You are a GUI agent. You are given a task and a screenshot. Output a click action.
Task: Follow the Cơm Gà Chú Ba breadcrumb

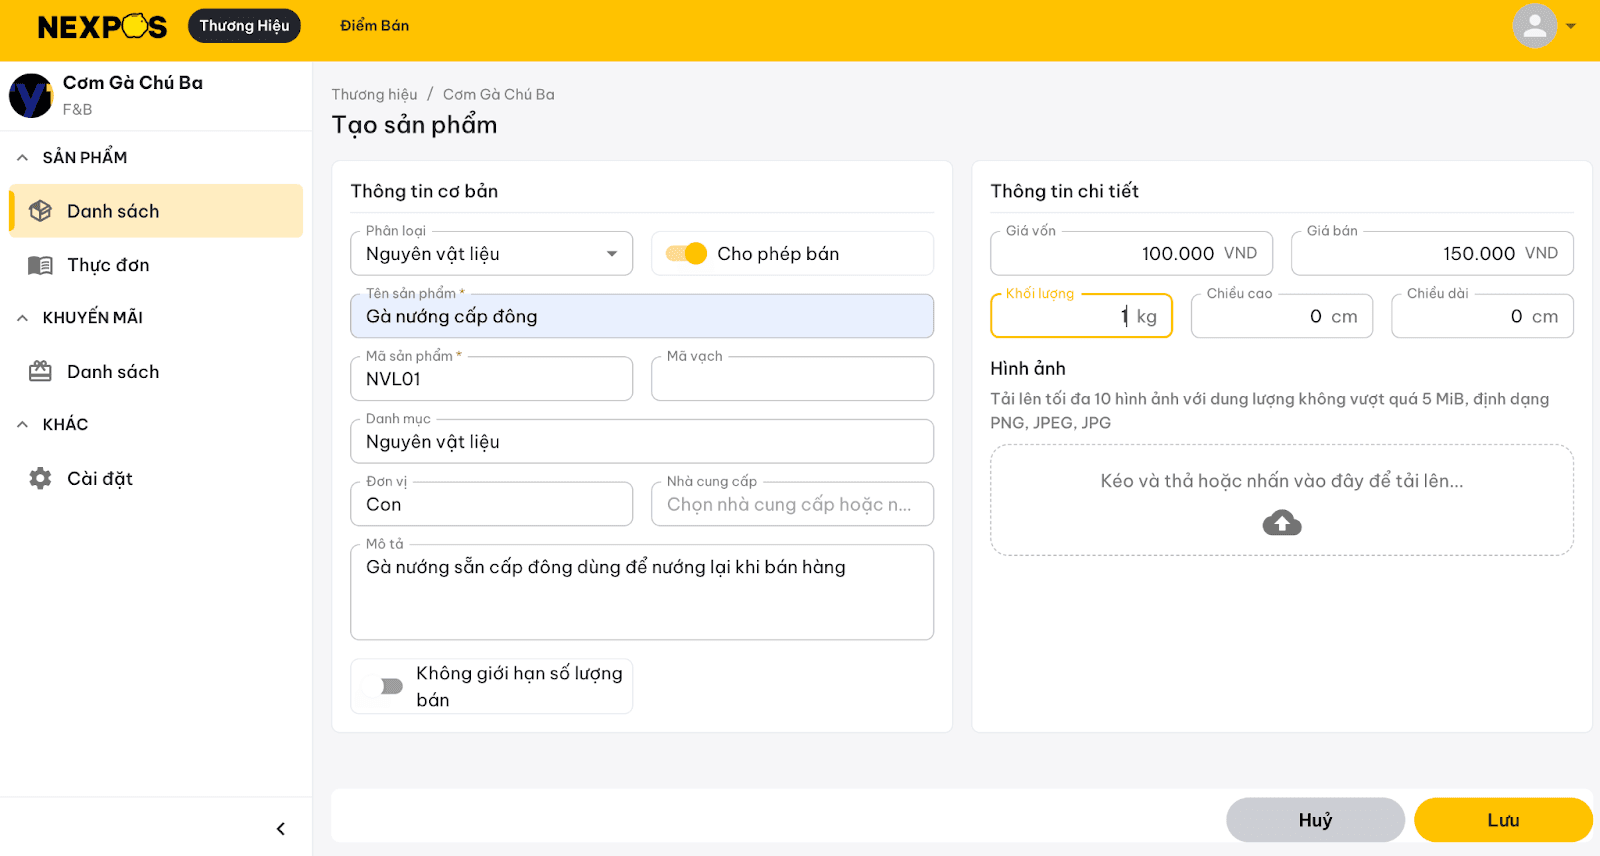click(x=498, y=94)
